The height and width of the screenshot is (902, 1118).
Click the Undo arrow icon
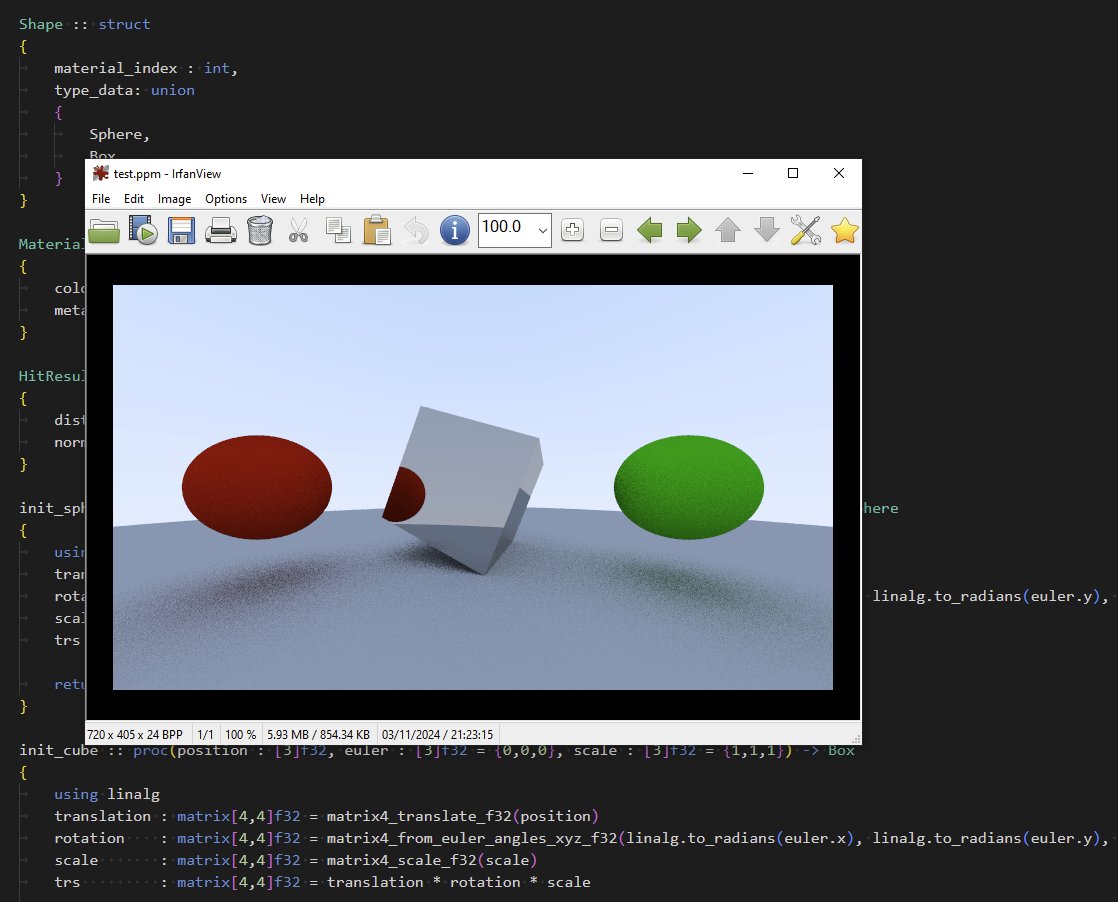coord(416,230)
